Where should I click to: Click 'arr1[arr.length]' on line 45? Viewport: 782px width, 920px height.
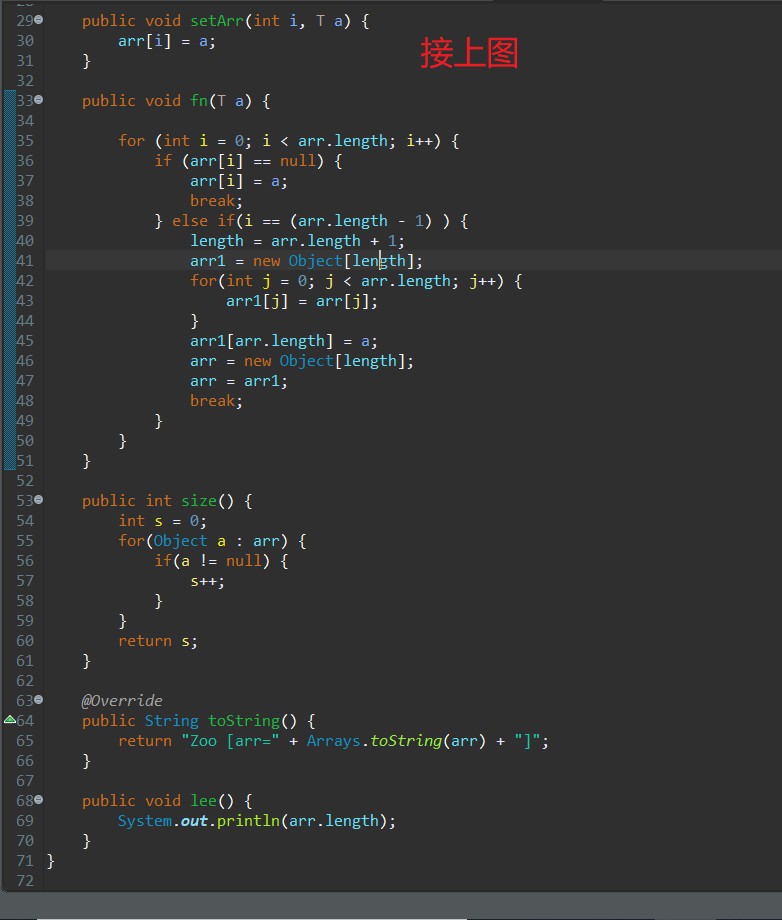pyautogui.click(x=262, y=341)
